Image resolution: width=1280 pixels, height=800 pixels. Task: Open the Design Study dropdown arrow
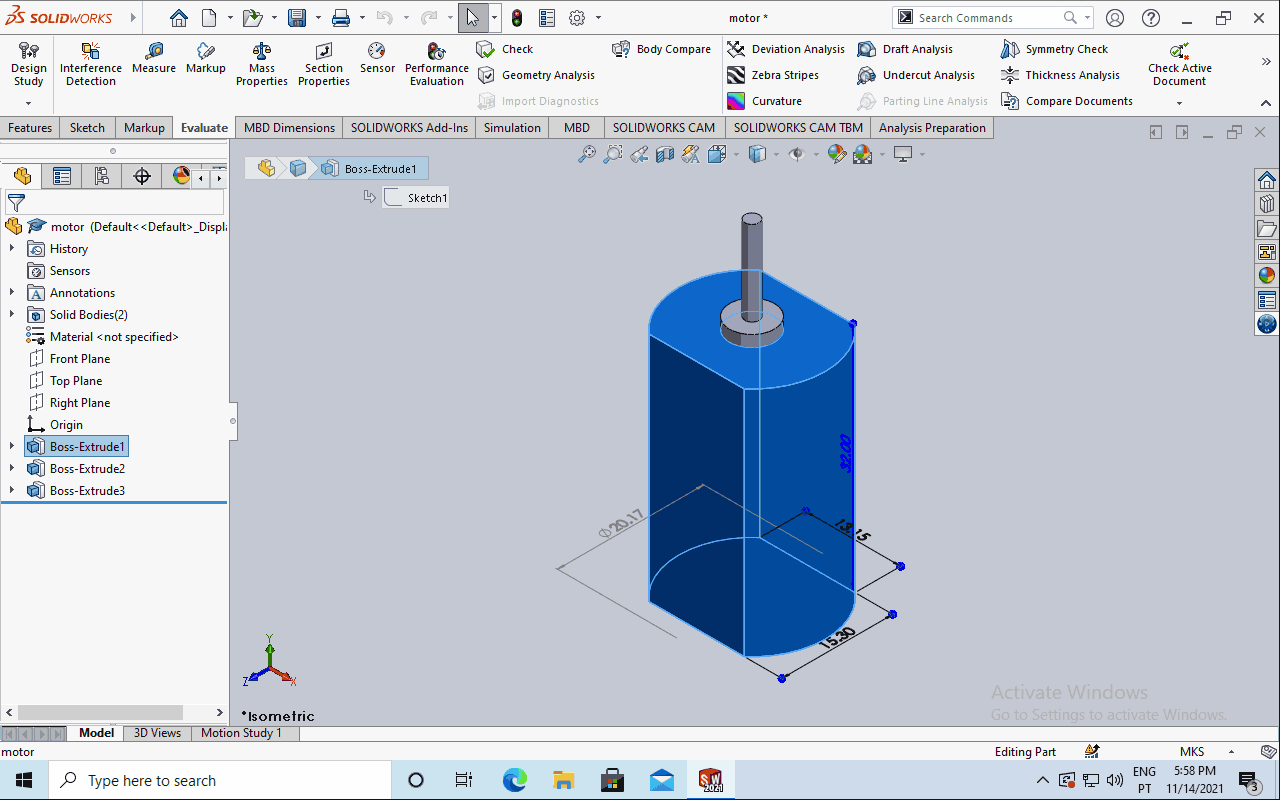tap(28, 103)
